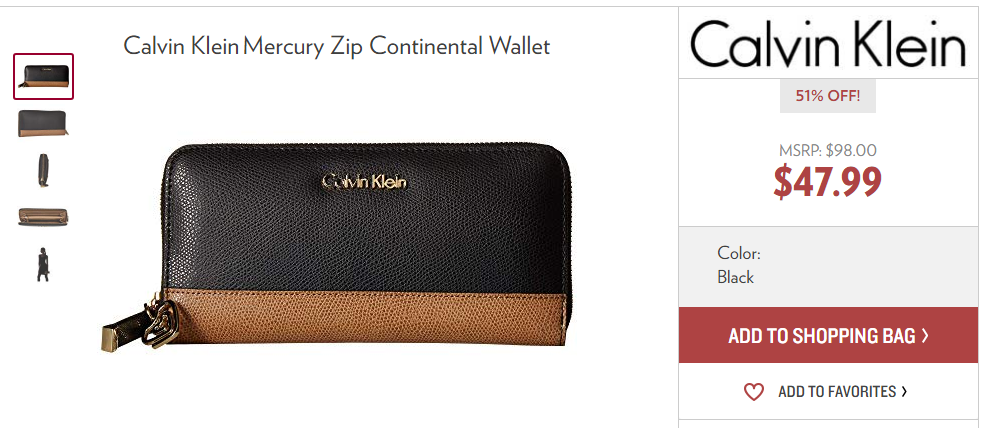The width and height of the screenshot is (984, 428).
Task: Click ADD TO SHOPPING BAG button
Action: click(828, 335)
